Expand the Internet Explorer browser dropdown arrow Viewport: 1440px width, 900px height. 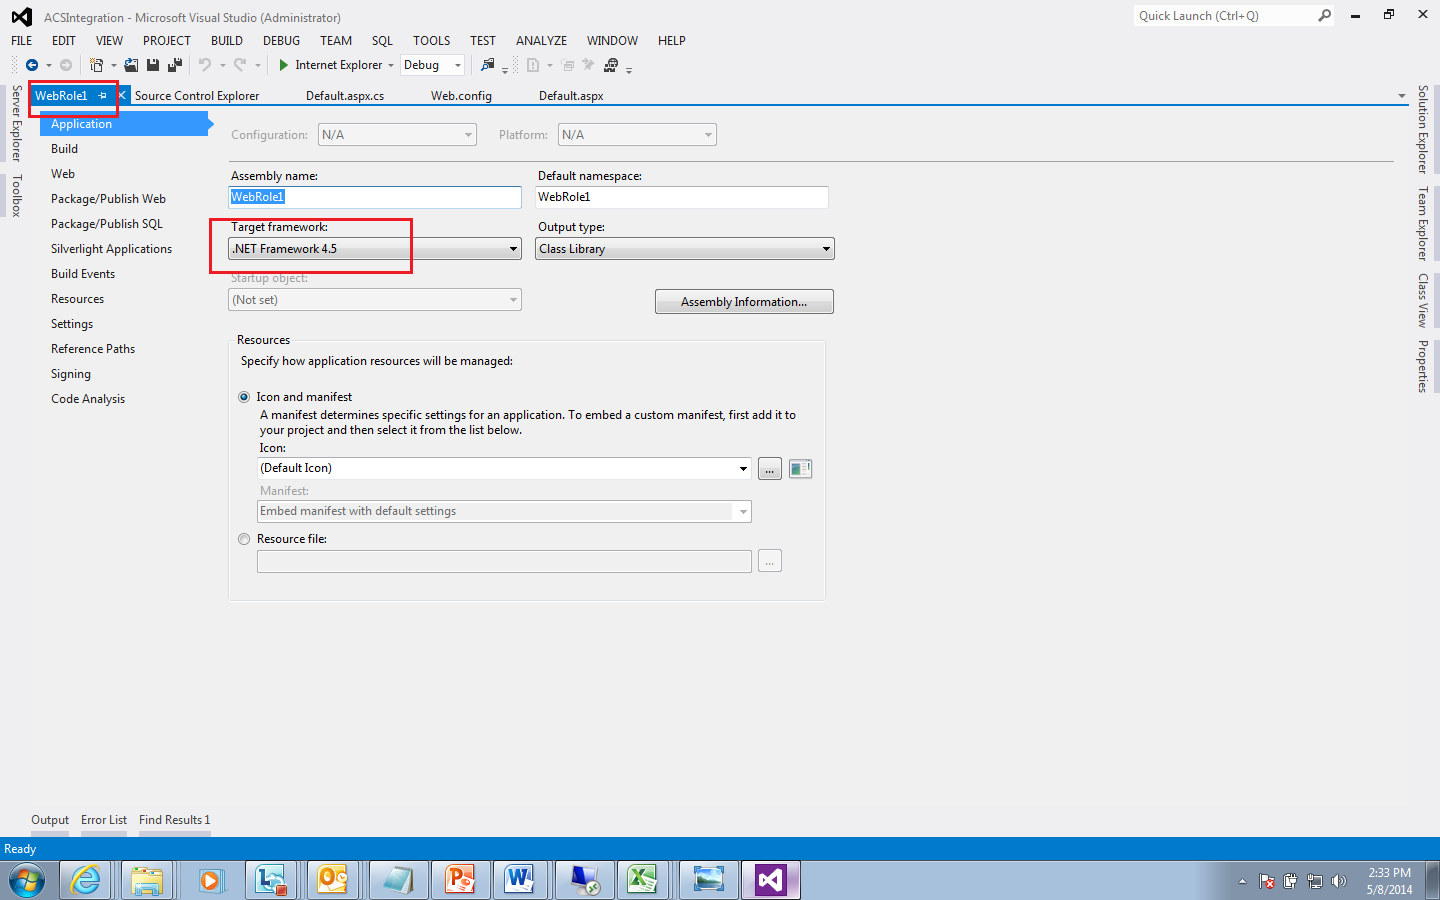pyautogui.click(x=391, y=65)
